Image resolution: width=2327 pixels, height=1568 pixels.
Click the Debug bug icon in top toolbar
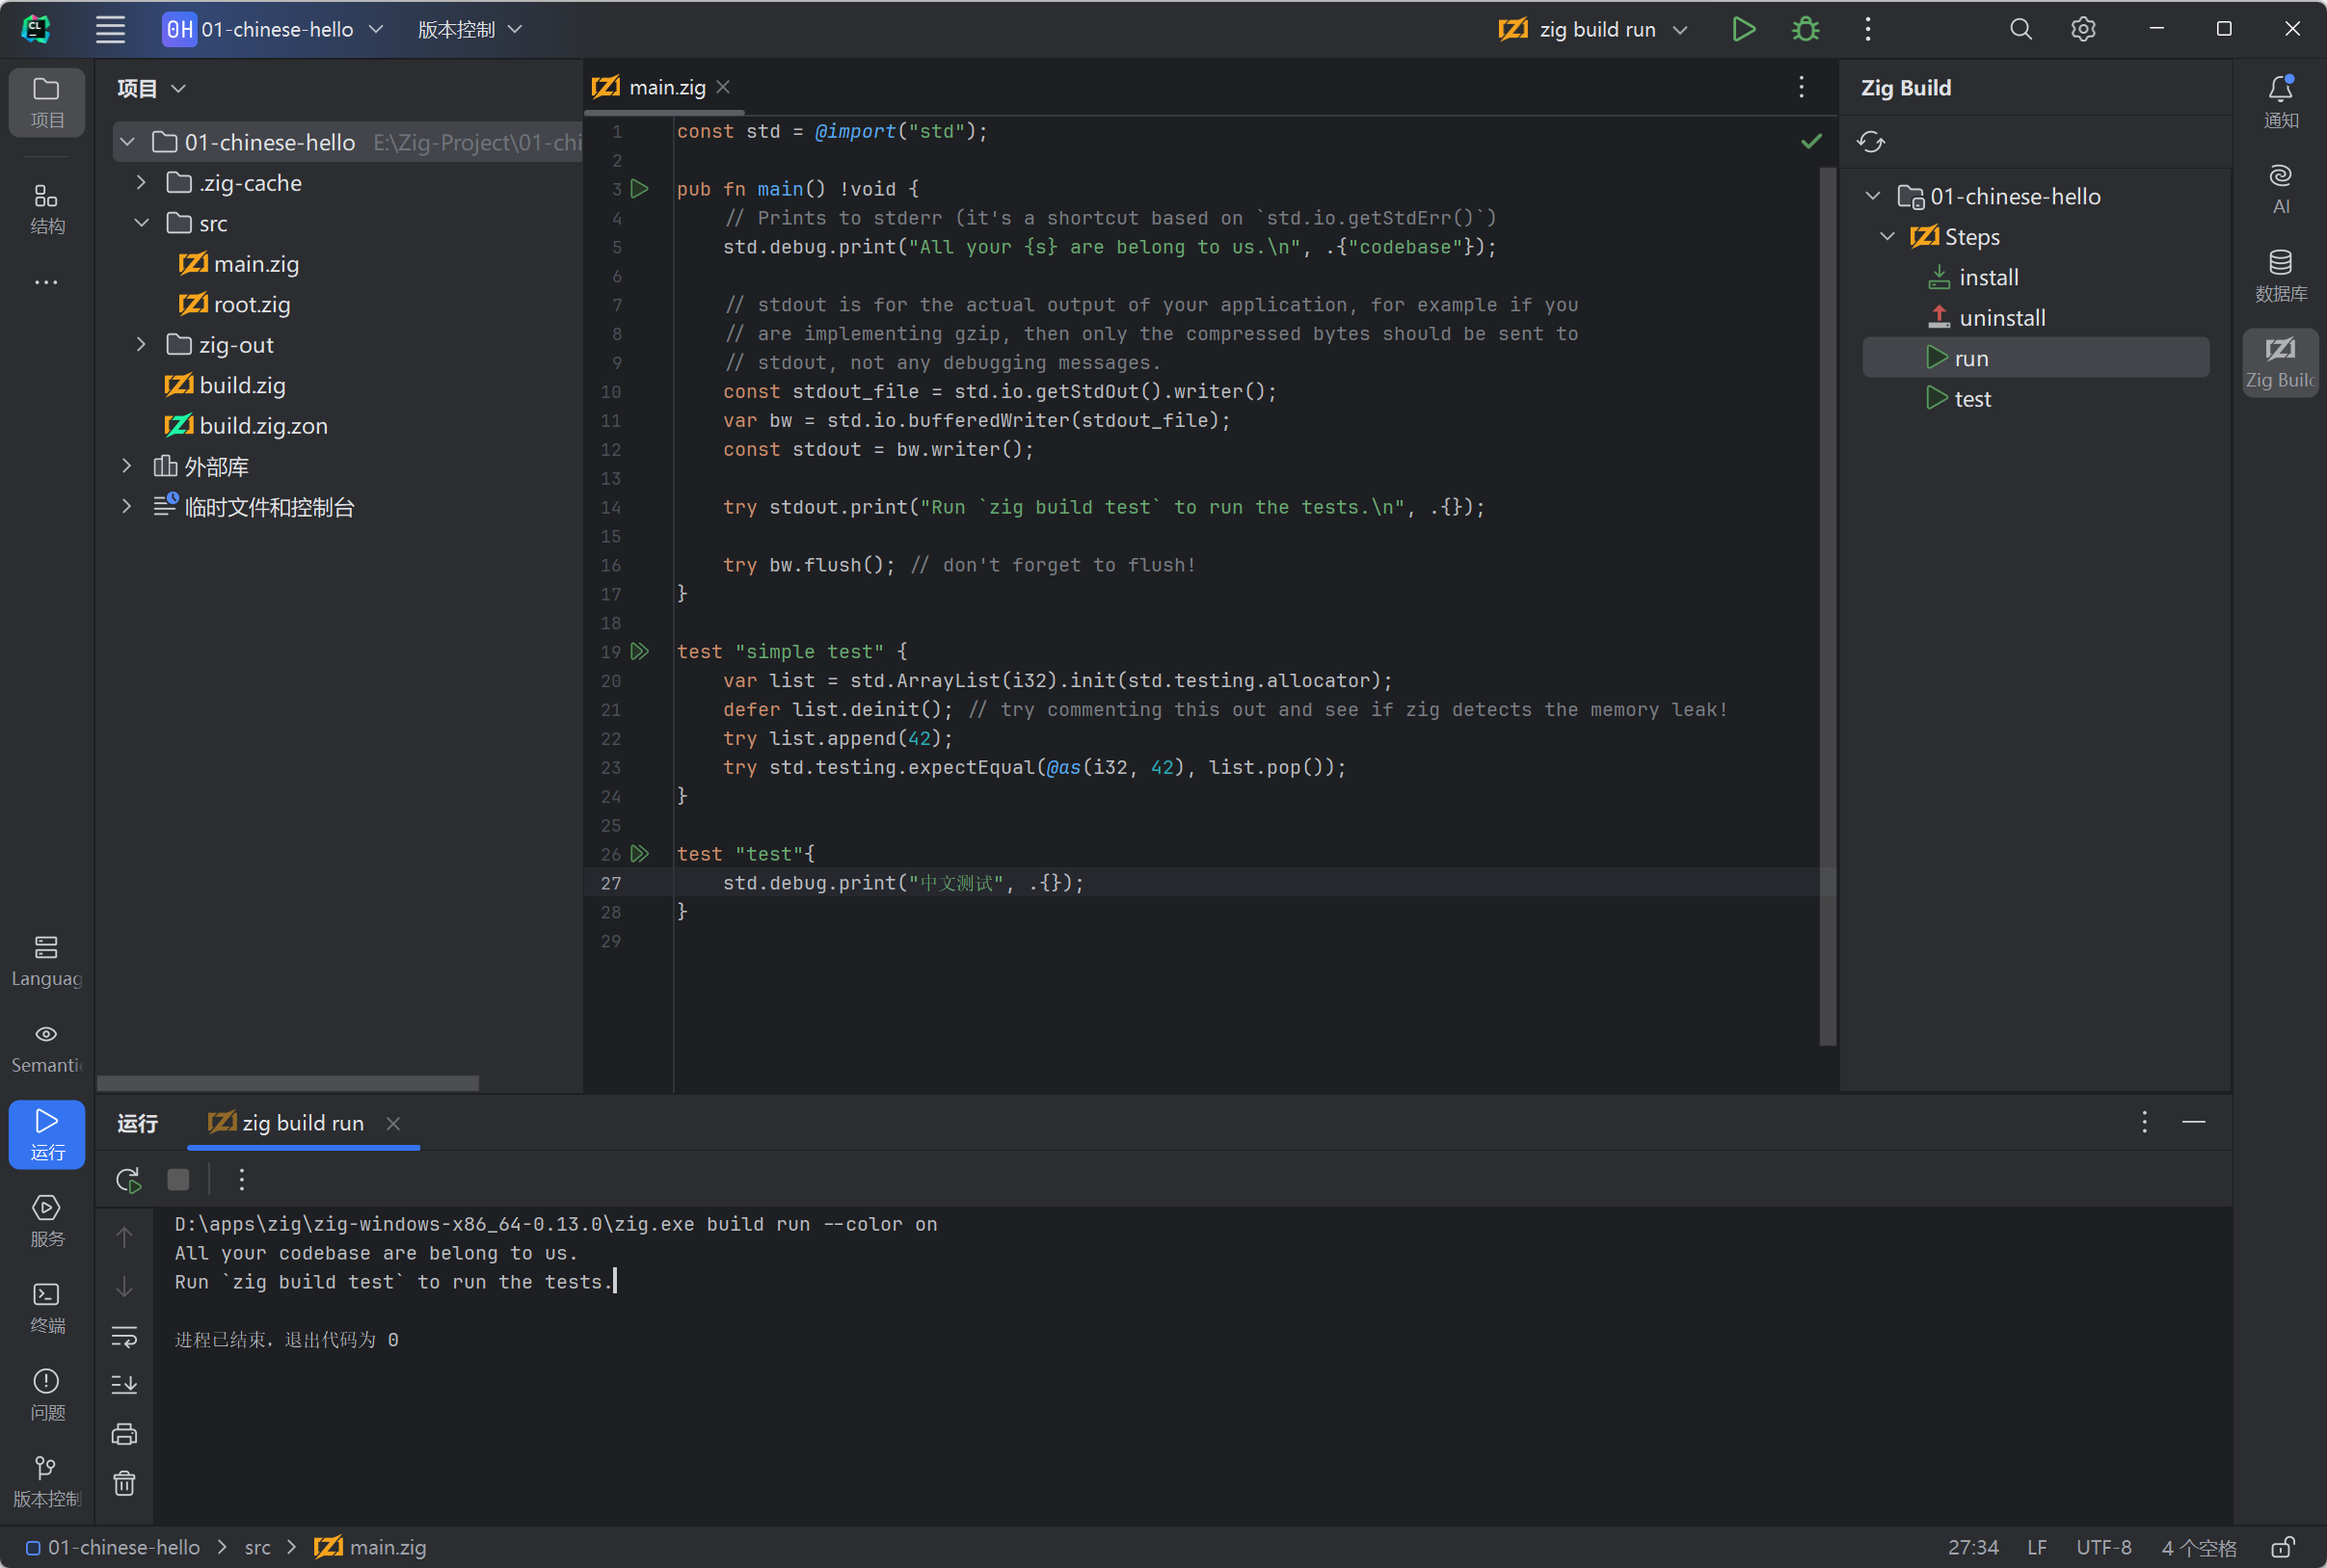(x=1805, y=29)
